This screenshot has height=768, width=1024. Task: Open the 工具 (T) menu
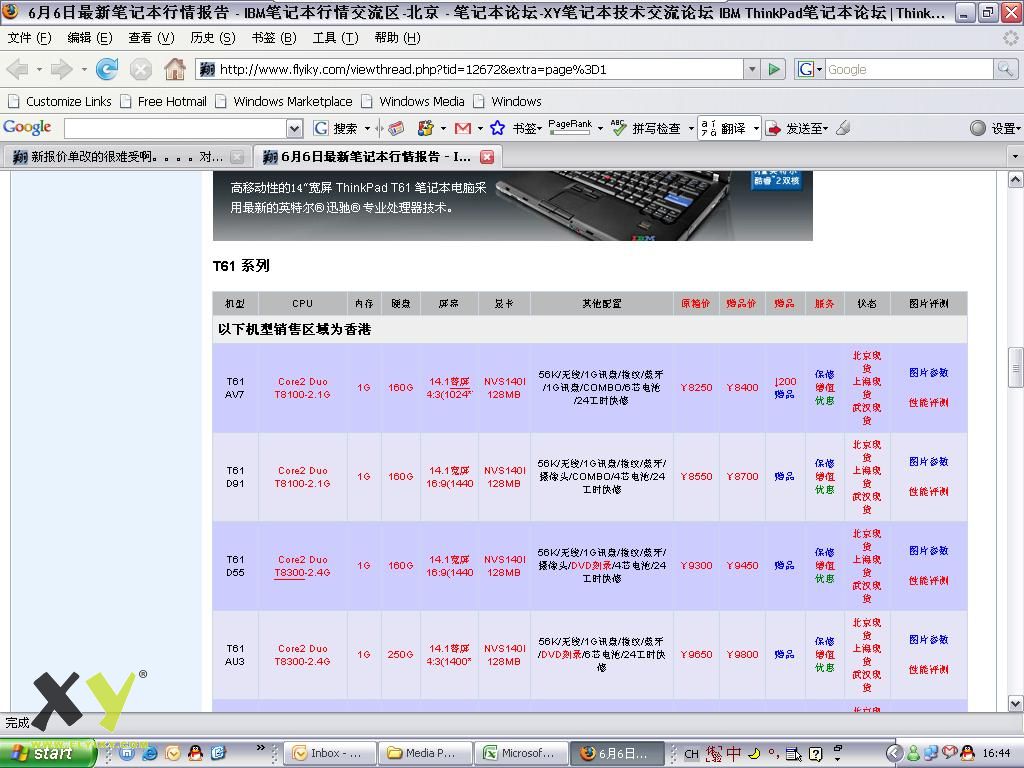[x=335, y=38]
